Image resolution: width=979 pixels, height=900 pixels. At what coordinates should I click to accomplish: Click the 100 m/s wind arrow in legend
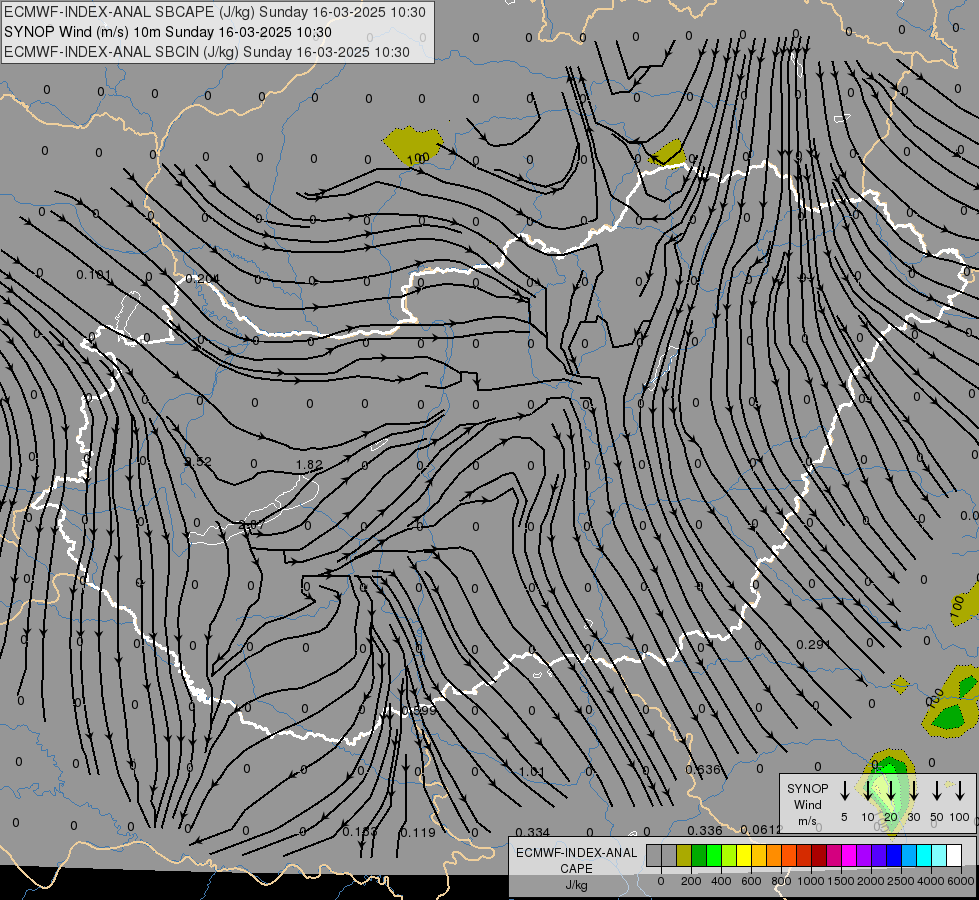960,791
